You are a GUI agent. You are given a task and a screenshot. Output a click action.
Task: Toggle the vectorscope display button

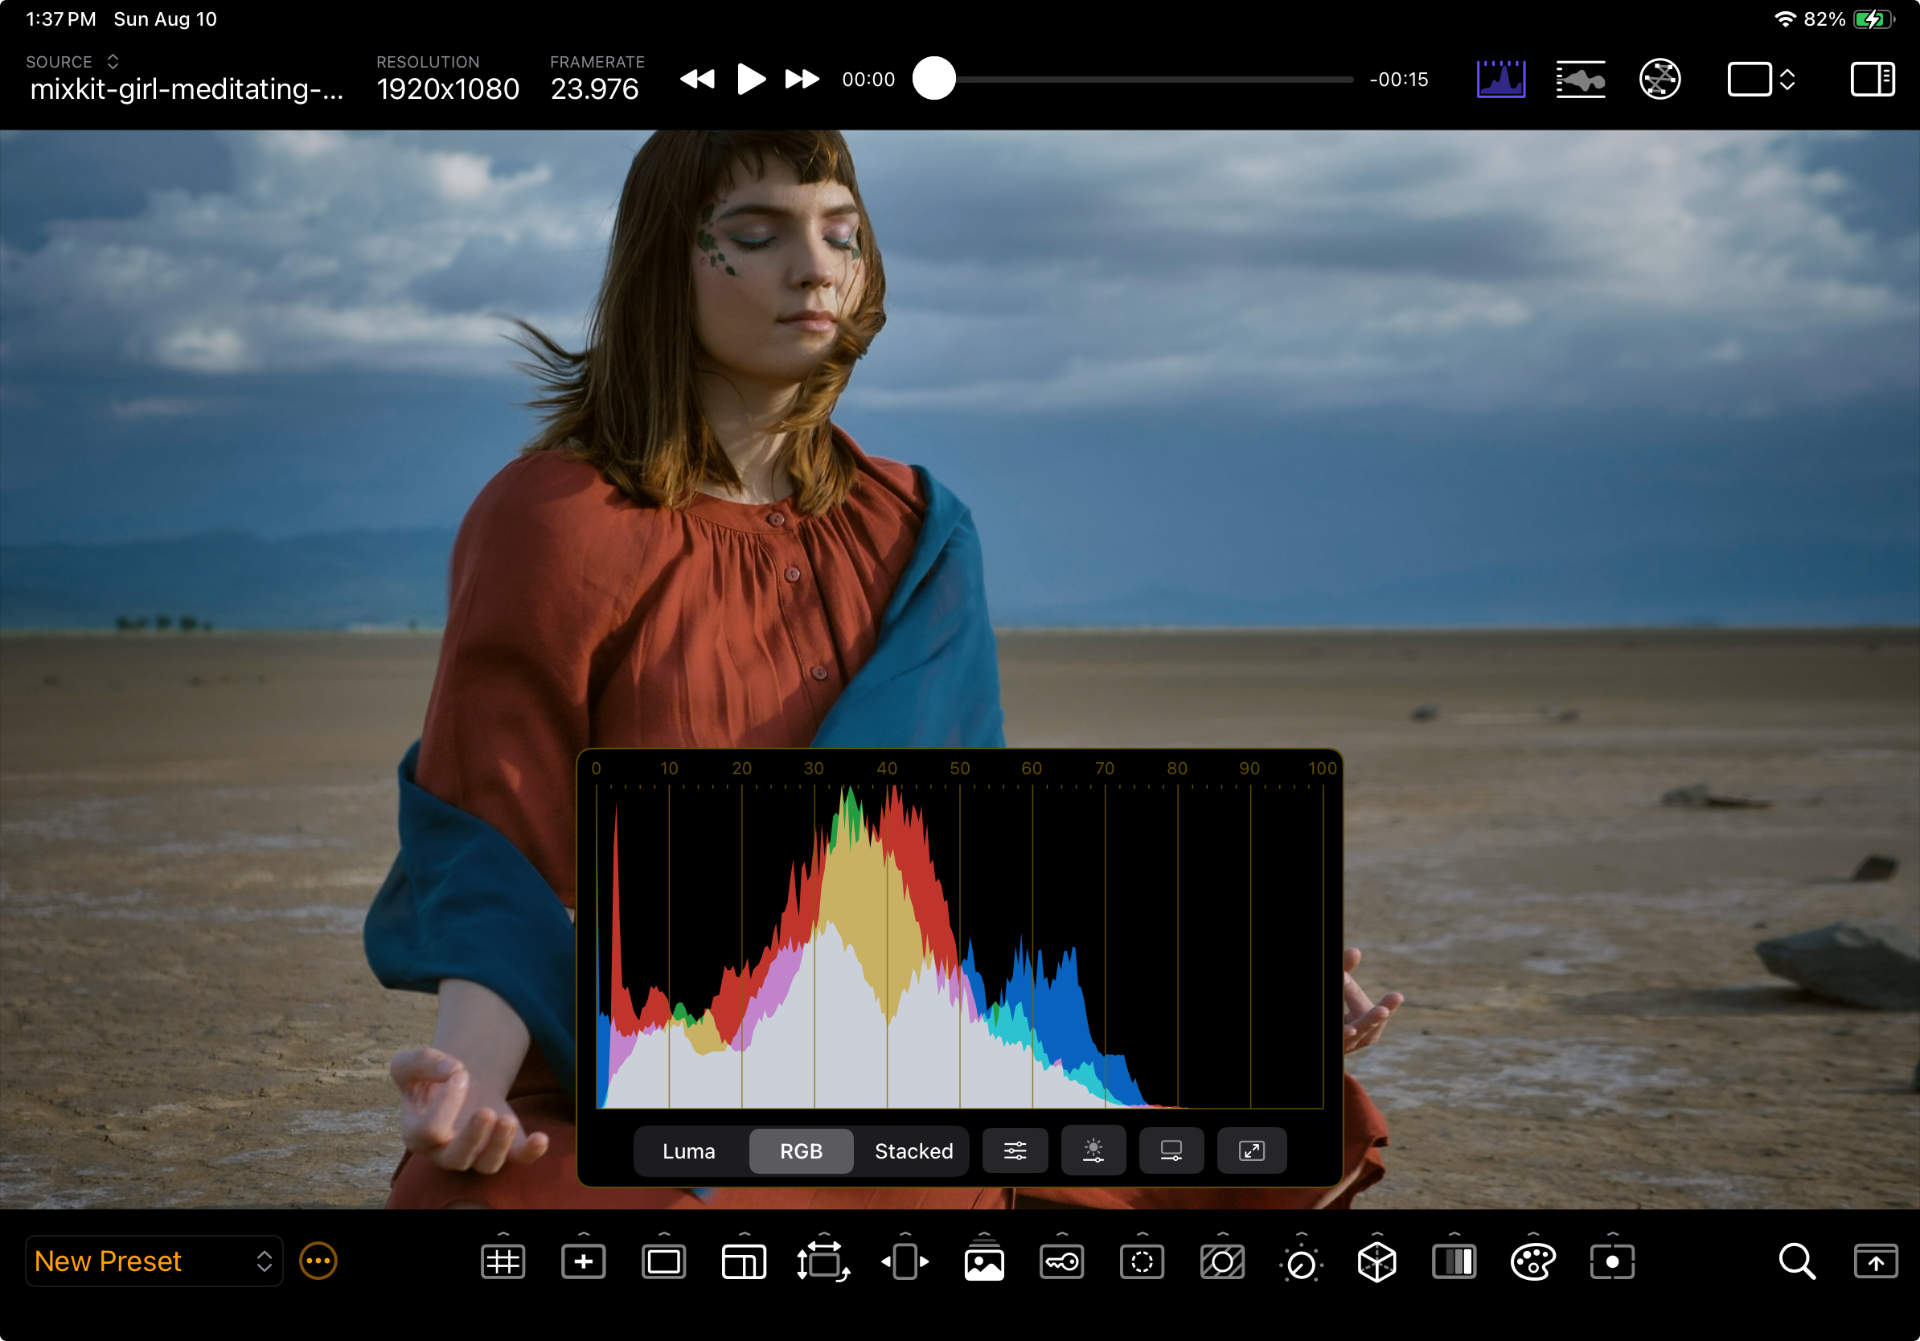(x=1659, y=79)
